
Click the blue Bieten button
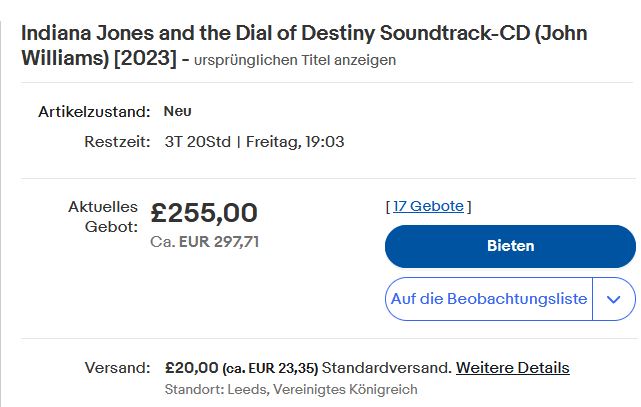point(510,246)
